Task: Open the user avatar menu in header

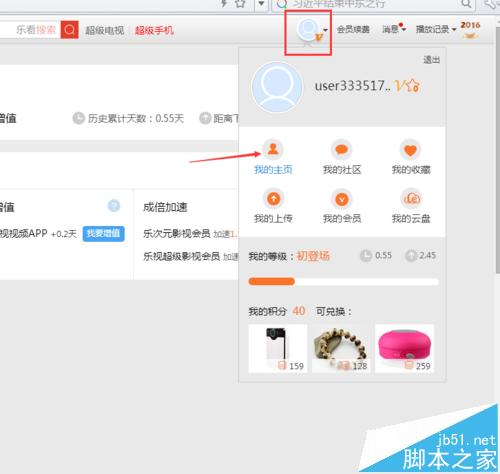Action: (309, 31)
